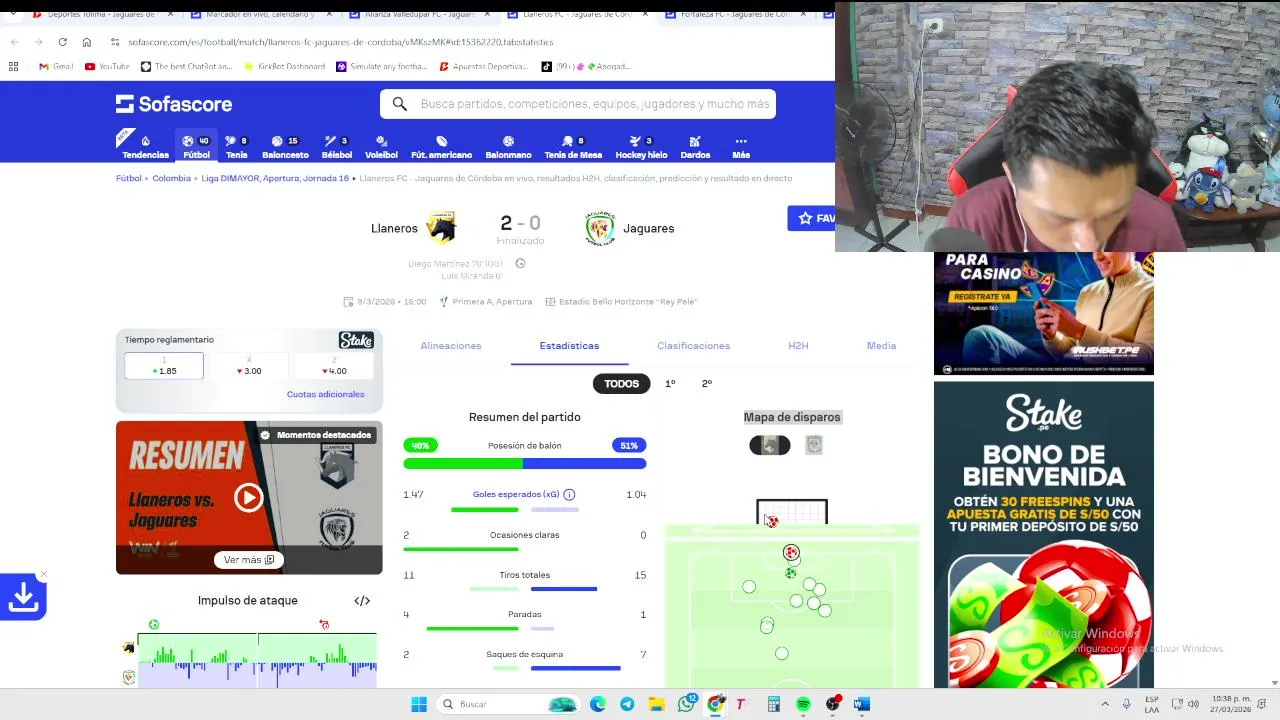Click the Fútbol breadcrumb link
Viewport: 1280px width, 720px height.
128,178
